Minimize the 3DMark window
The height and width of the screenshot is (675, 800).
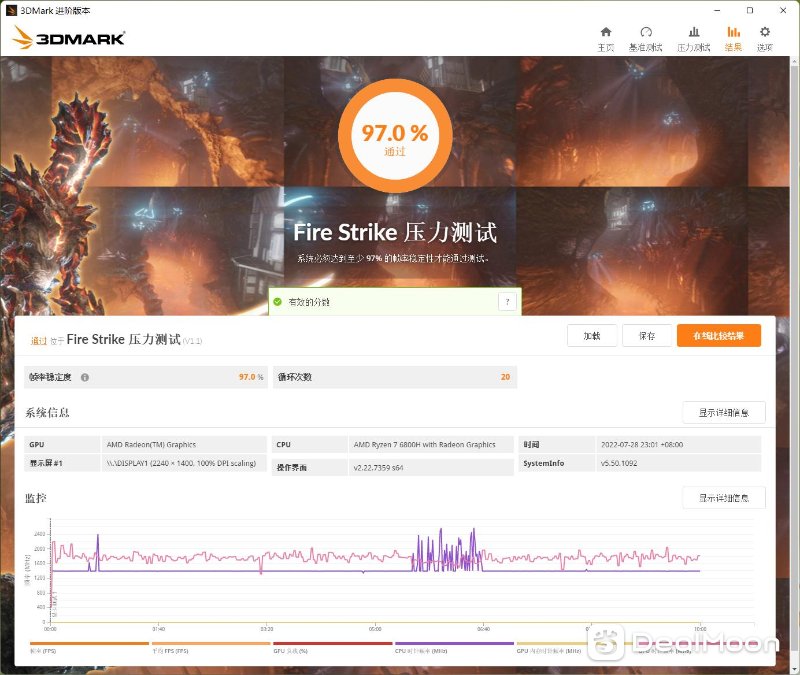point(717,10)
